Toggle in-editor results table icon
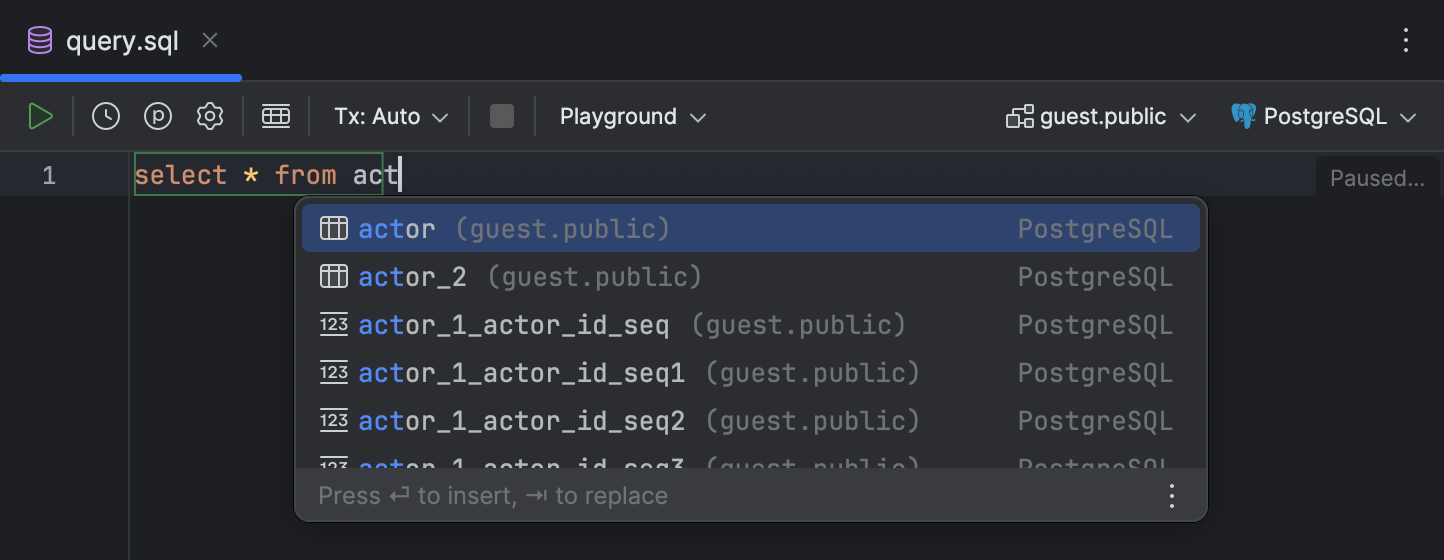Screen dimensions: 1444x560 pyautogui.click(x=276, y=117)
